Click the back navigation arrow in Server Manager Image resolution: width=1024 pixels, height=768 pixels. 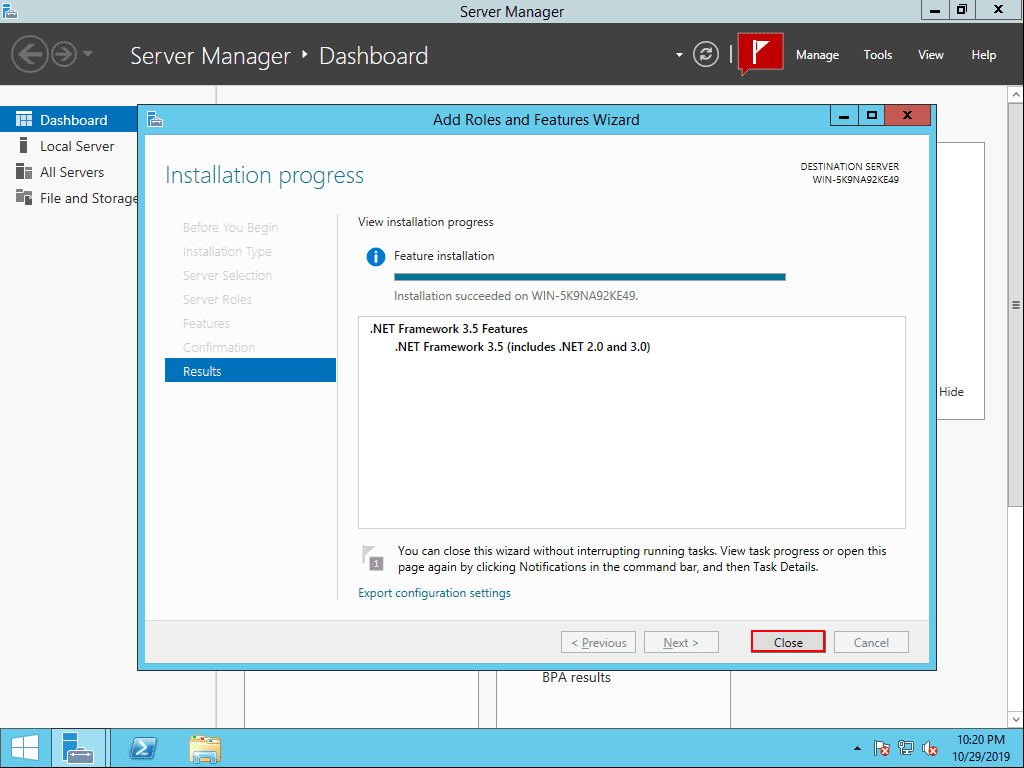coord(30,54)
